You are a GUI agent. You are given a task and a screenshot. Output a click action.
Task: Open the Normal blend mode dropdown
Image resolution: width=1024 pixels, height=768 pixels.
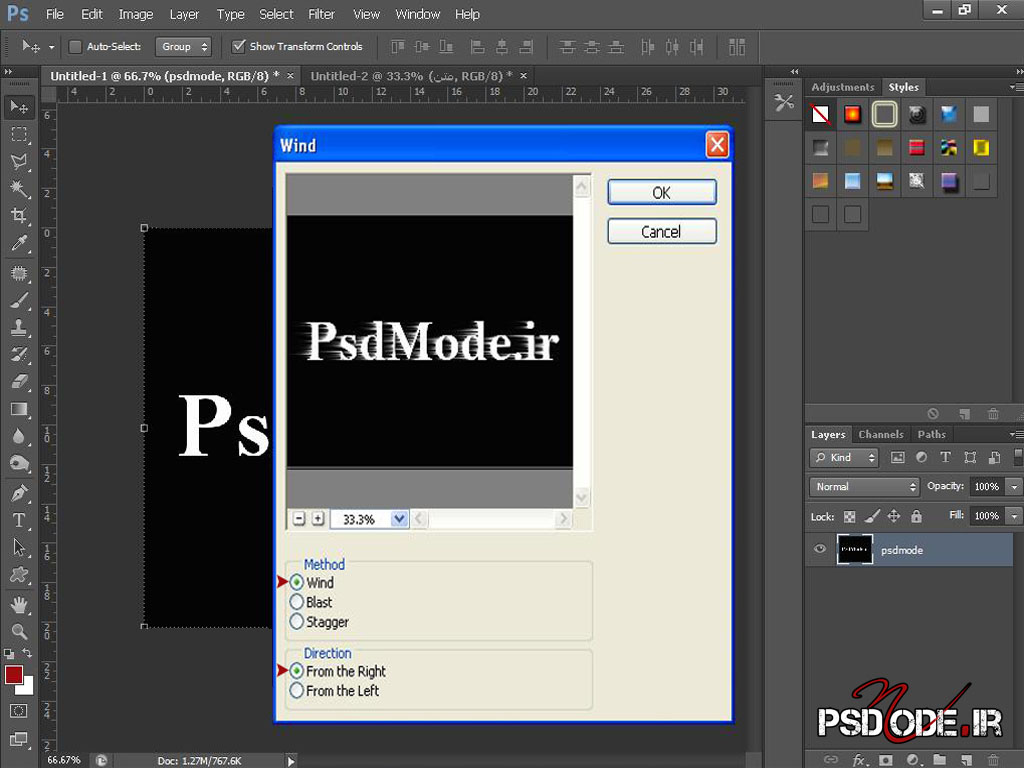point(865,487)
